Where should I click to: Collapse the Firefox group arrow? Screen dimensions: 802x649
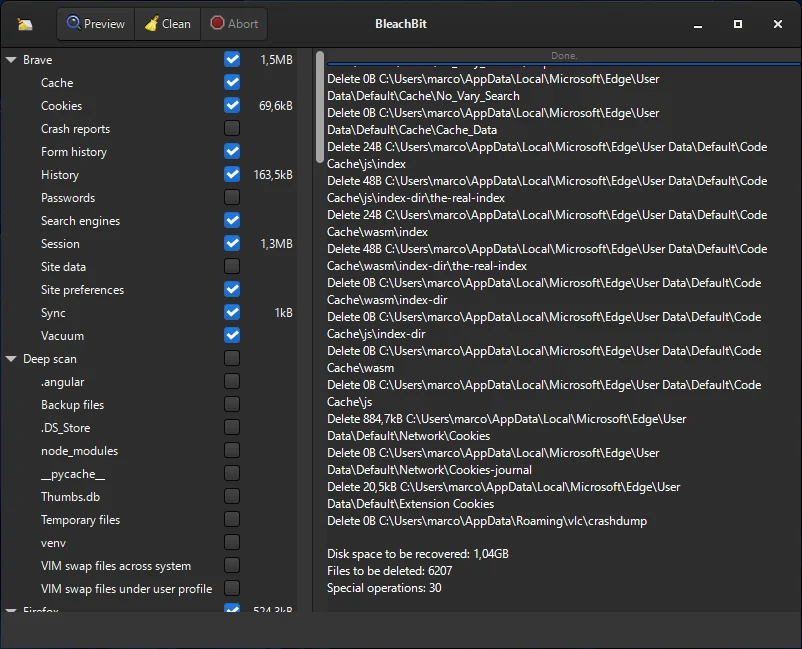11,610
